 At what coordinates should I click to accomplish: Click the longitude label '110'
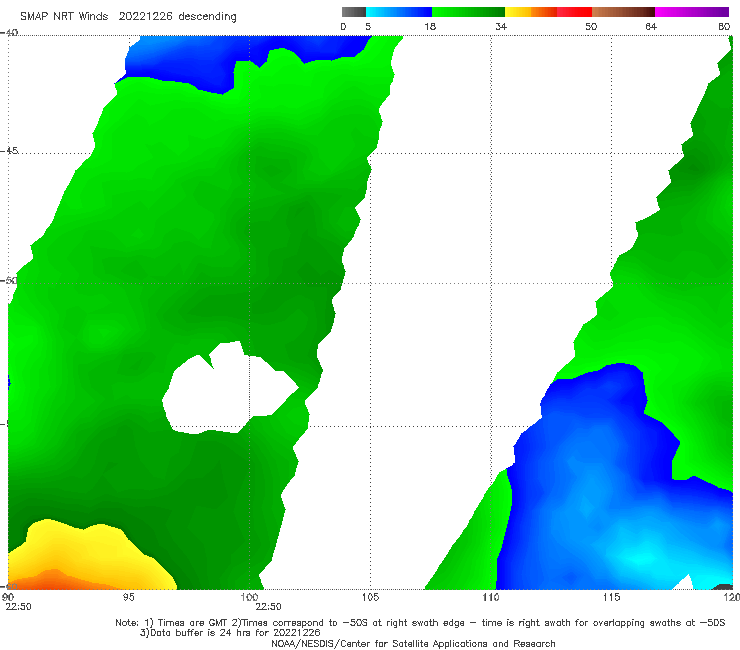pos(491,597)
